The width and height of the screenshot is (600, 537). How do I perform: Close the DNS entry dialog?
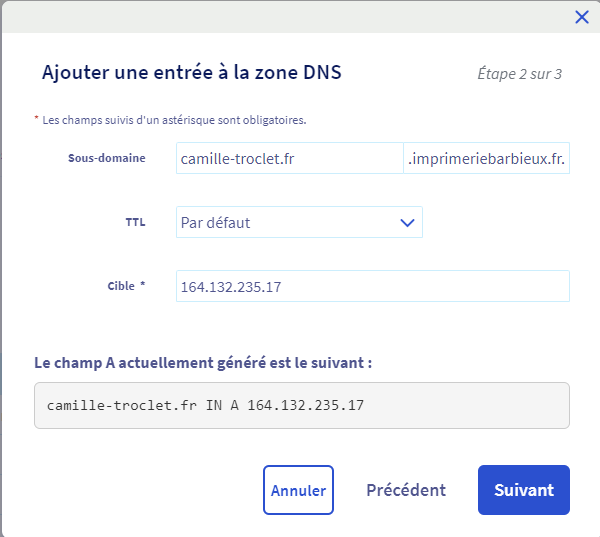pos(582,17)
